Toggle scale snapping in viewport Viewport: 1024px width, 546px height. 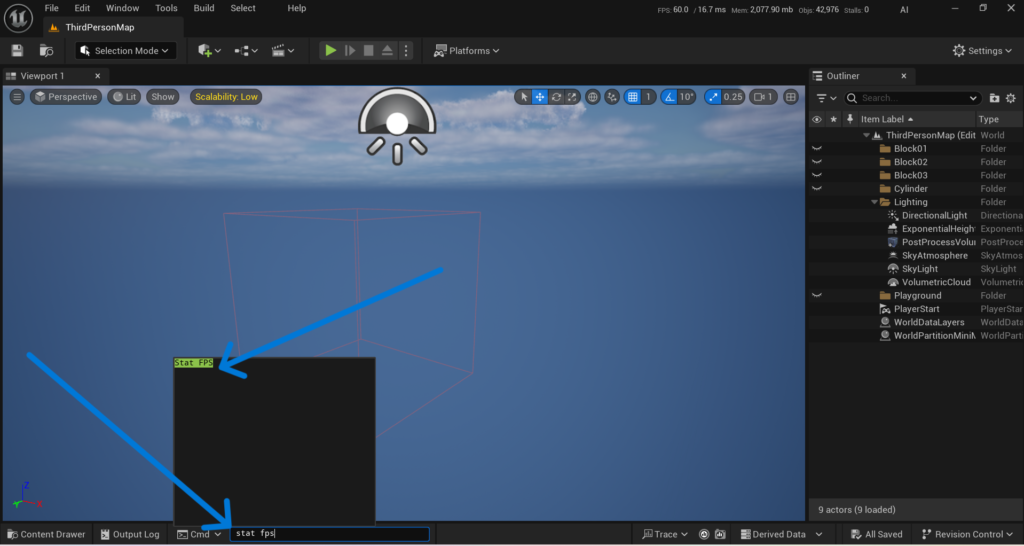[x=712, y=97]
